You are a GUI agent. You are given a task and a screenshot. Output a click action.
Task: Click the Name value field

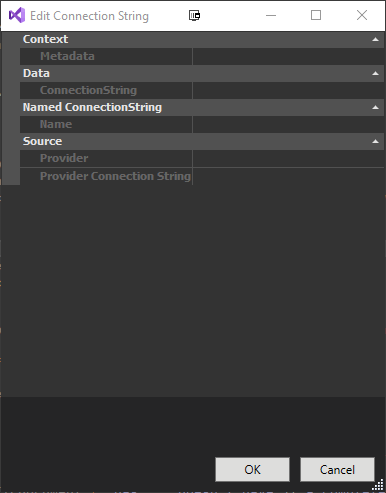(x=288, y=124)
